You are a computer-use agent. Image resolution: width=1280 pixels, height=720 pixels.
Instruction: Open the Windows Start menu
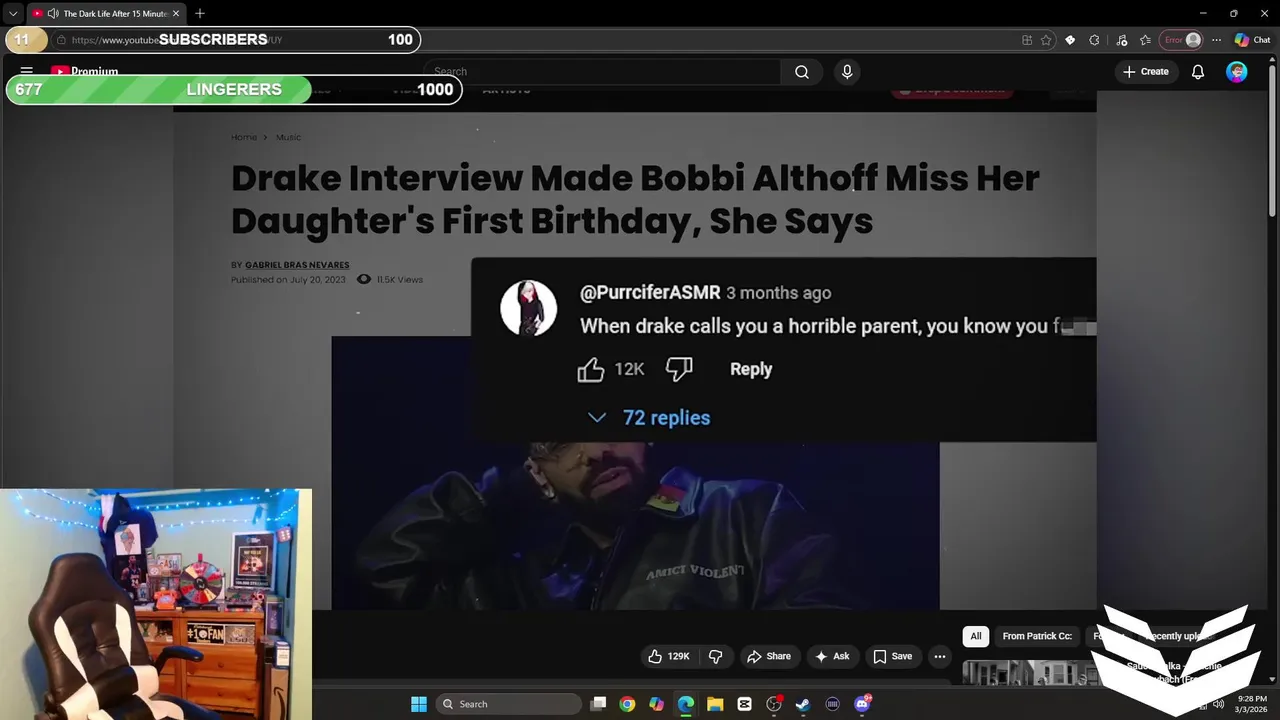coord(419,704)
